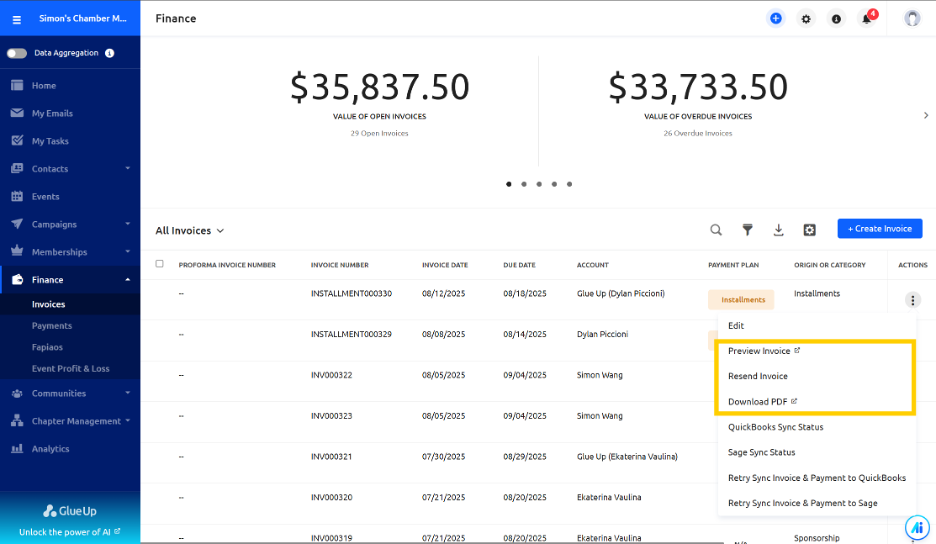
Task: Click the Due Date column header
Action: (x=519, y=265)
